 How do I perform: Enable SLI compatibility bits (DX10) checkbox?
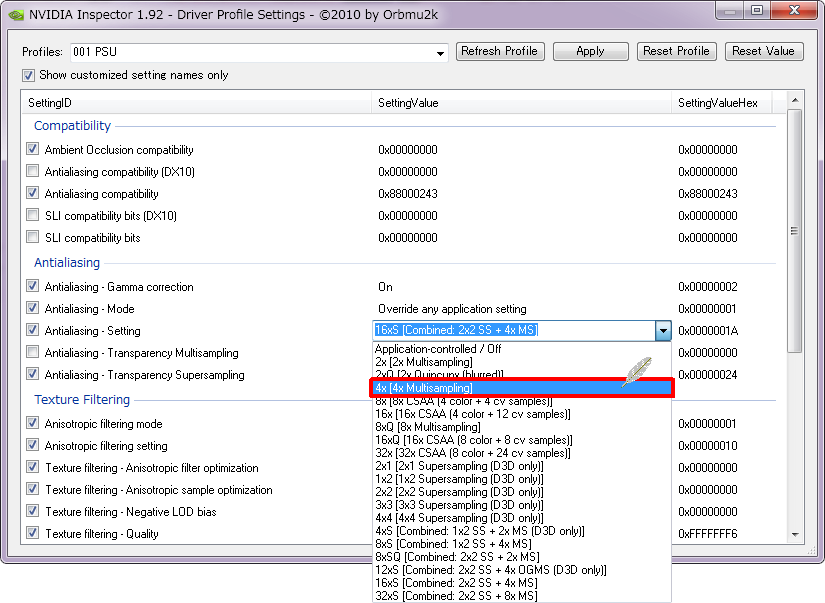click(x=33, y=215)
